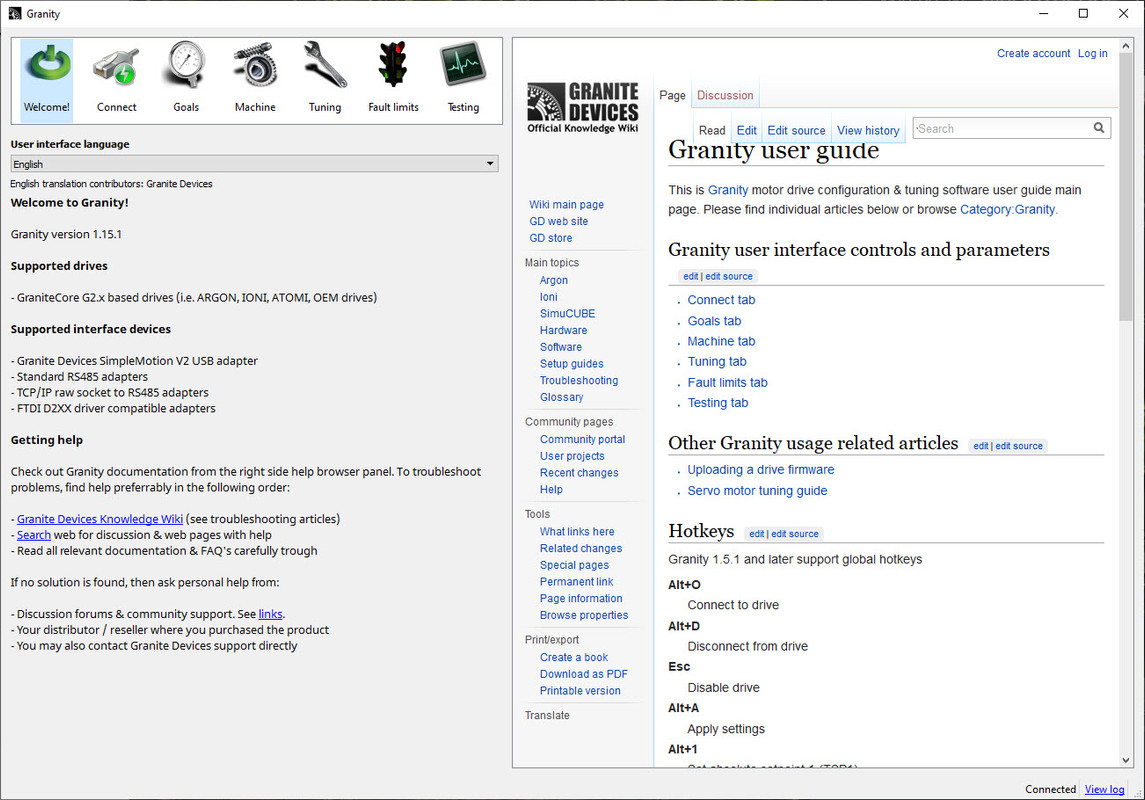The image size is (1145, 800).
Task: Click the Create account link
Action: 1033,53
